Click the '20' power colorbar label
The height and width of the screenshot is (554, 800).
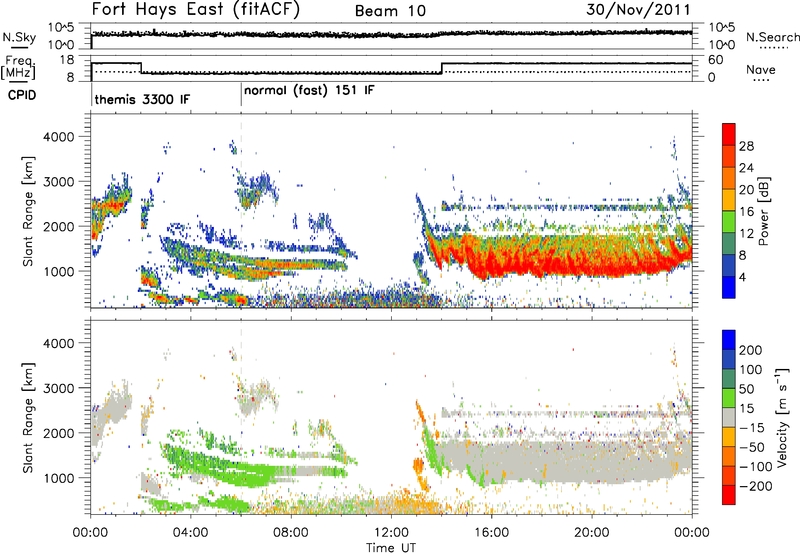746,190
